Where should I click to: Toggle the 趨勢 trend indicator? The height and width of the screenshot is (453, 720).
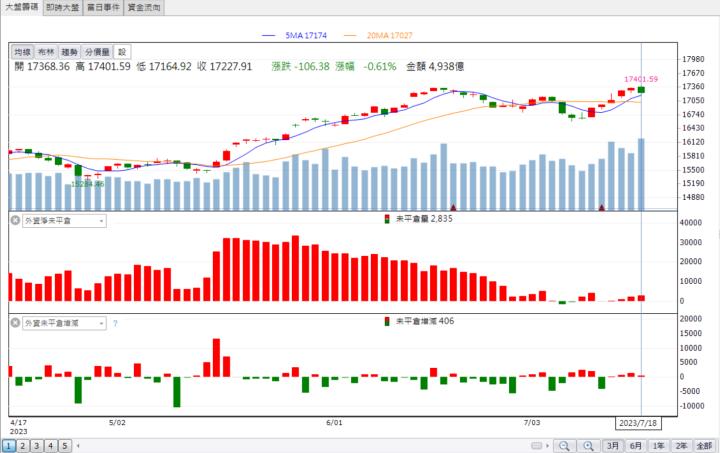(70, 52)
